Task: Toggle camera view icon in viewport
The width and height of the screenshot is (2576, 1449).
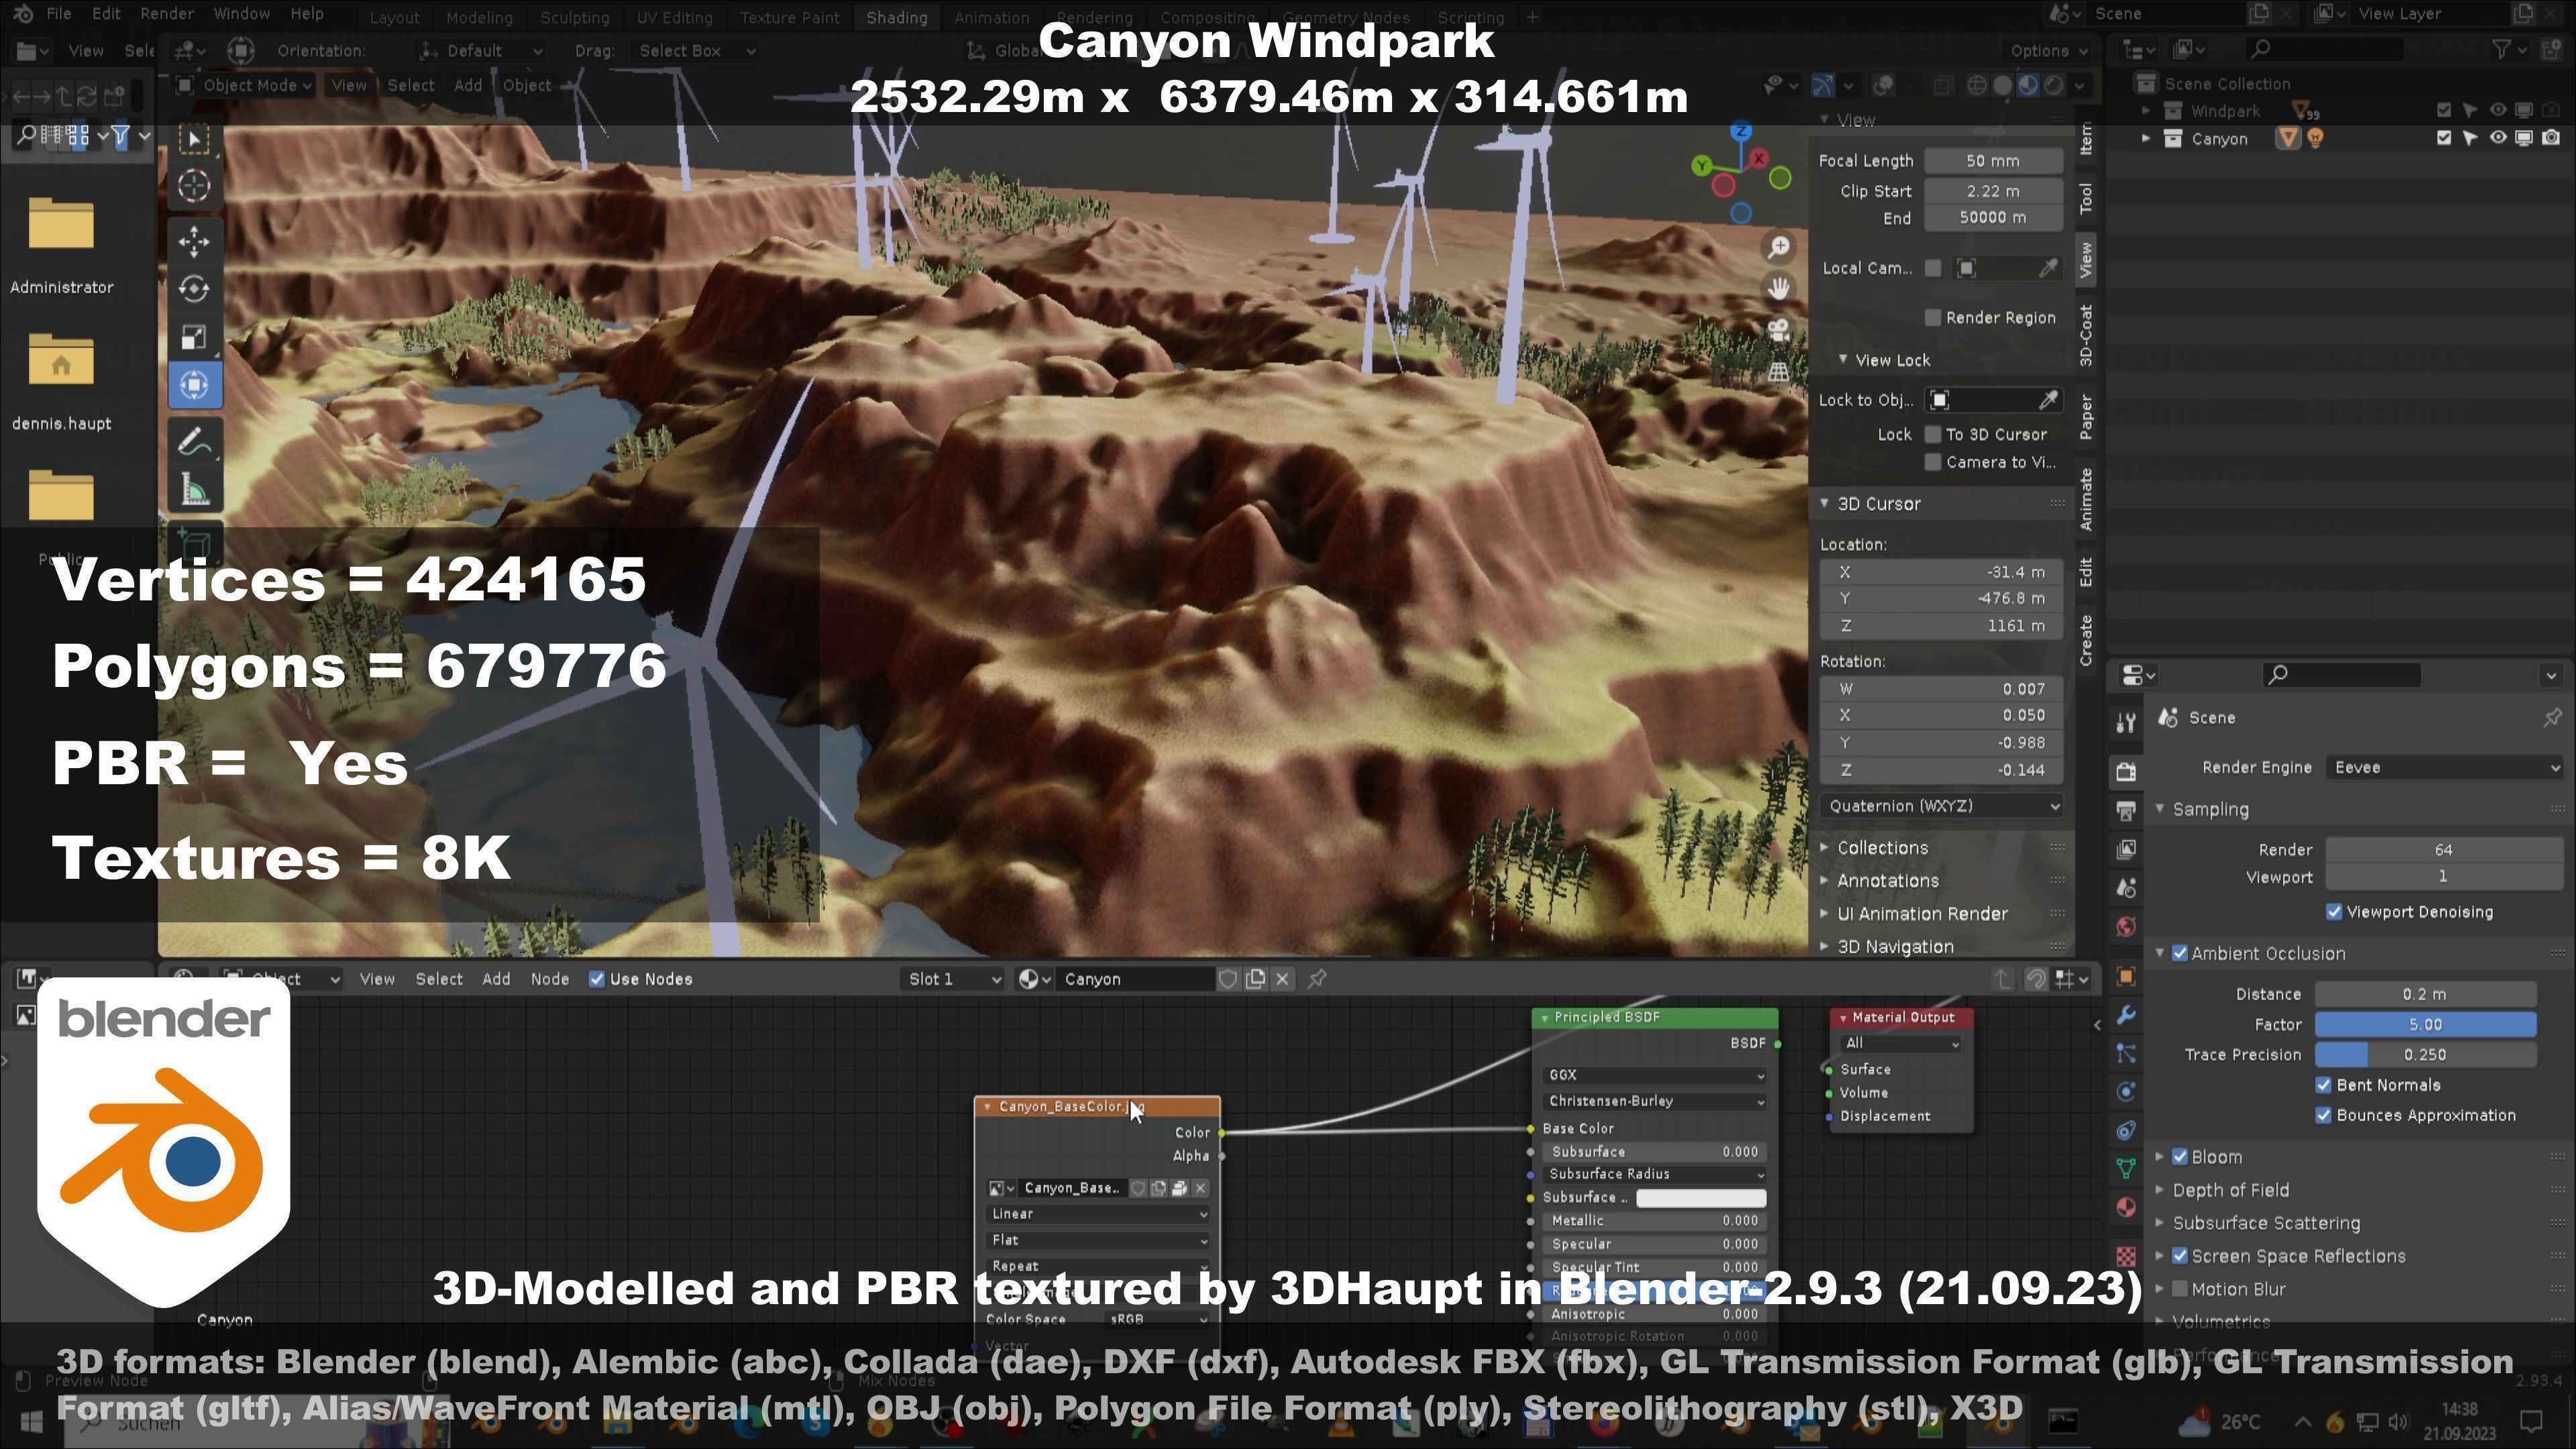Action: pyautogui.click(x=1778, y=330)
